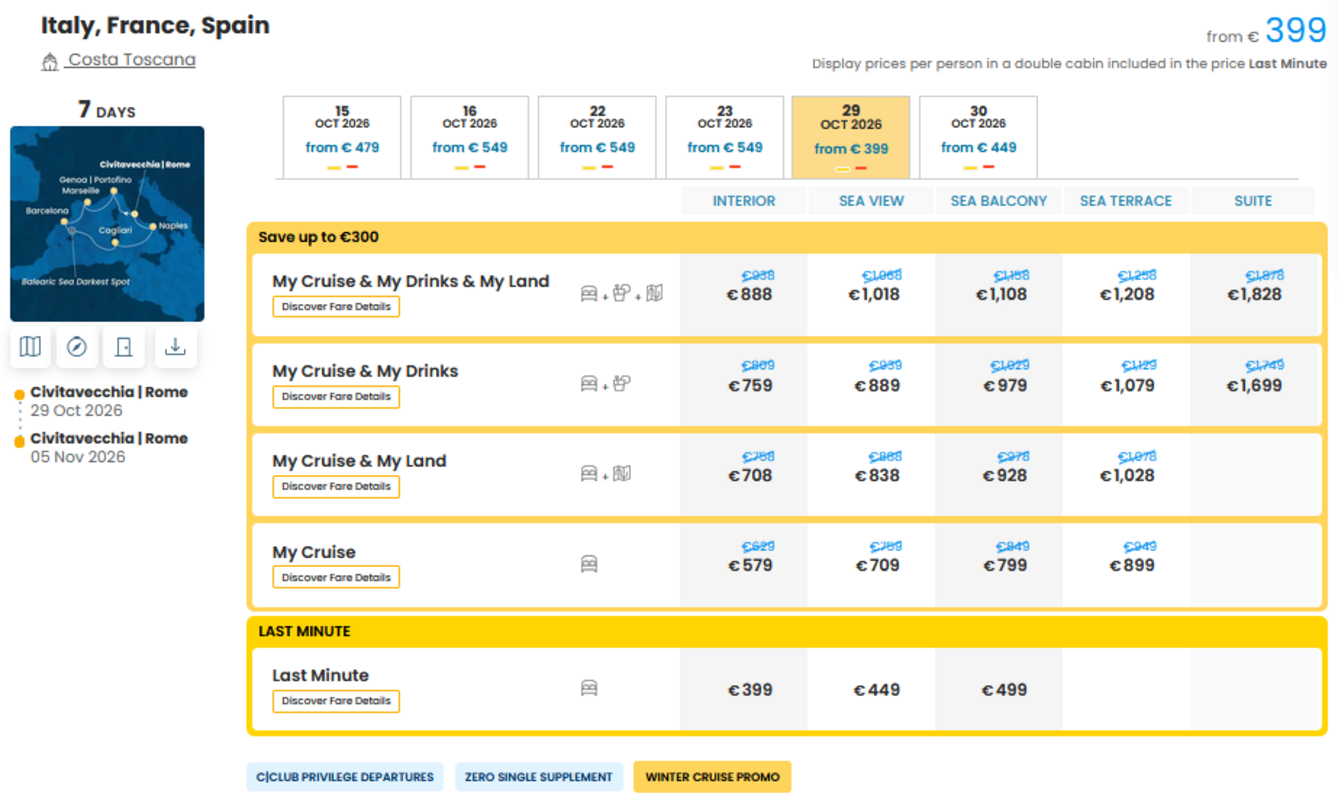Screen dimensions: 1338x800
Task: Open Discover Fare Details for My Cruise
Action: coord(336,577)
